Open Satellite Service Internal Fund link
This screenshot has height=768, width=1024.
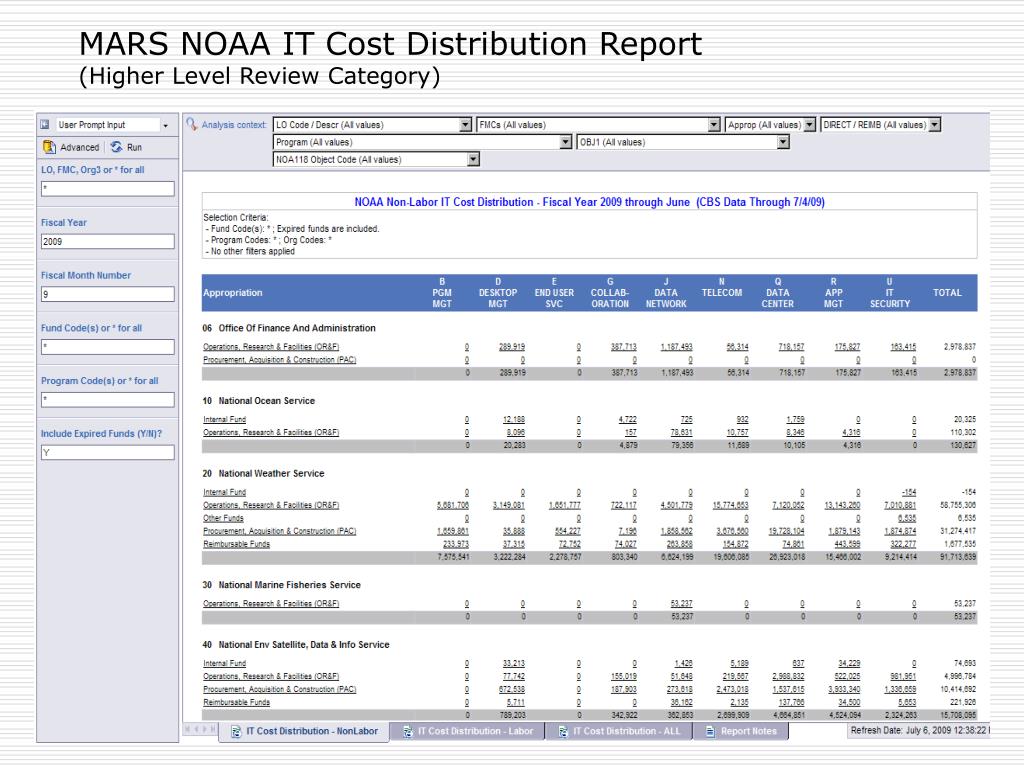[x=225, y=663]
